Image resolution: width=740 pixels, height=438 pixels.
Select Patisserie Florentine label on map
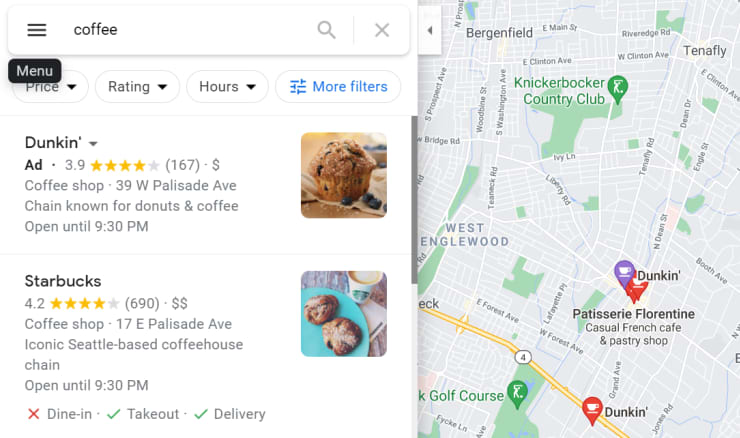click(x=633, y=314)
